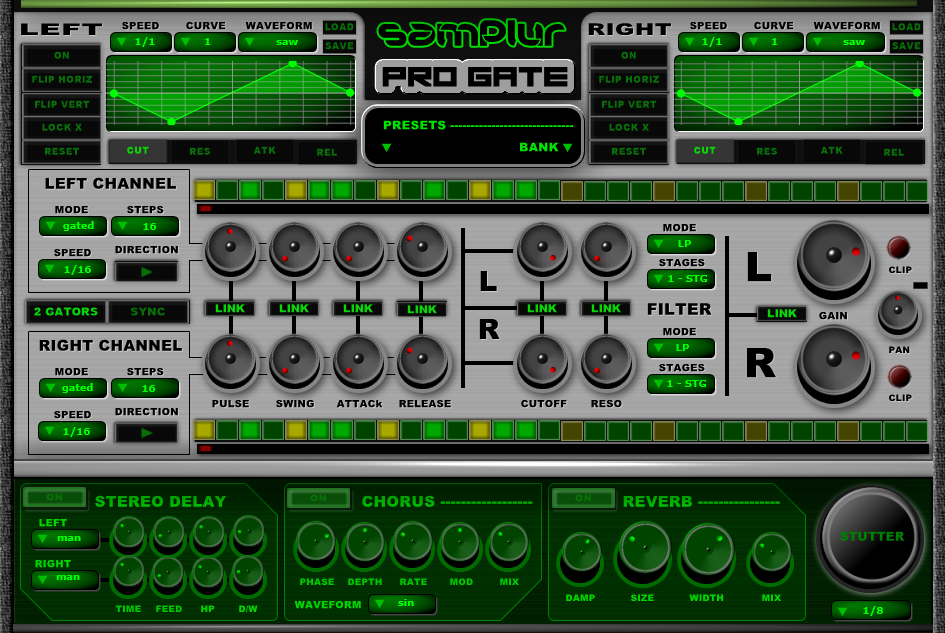Open the RIGHT envelope WAVEFORM saw dropdown

coord(845,42)
